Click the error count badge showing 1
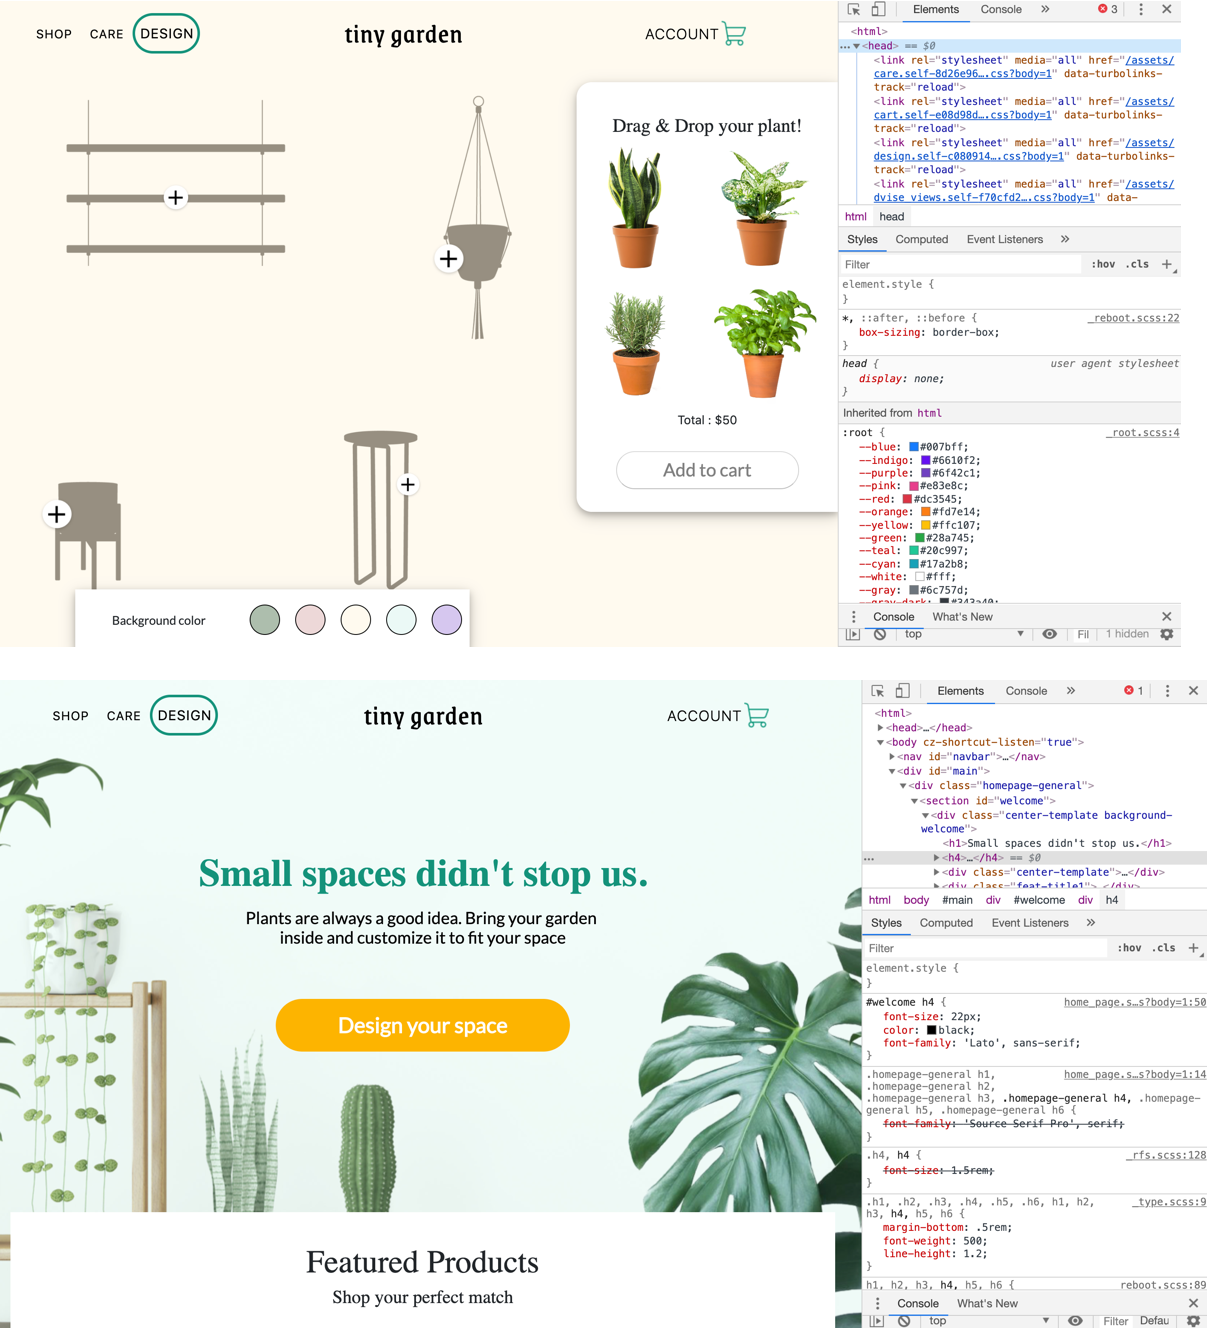Image resolution: width=1207 pixels, height=1328 pixels. (1134, 691)
